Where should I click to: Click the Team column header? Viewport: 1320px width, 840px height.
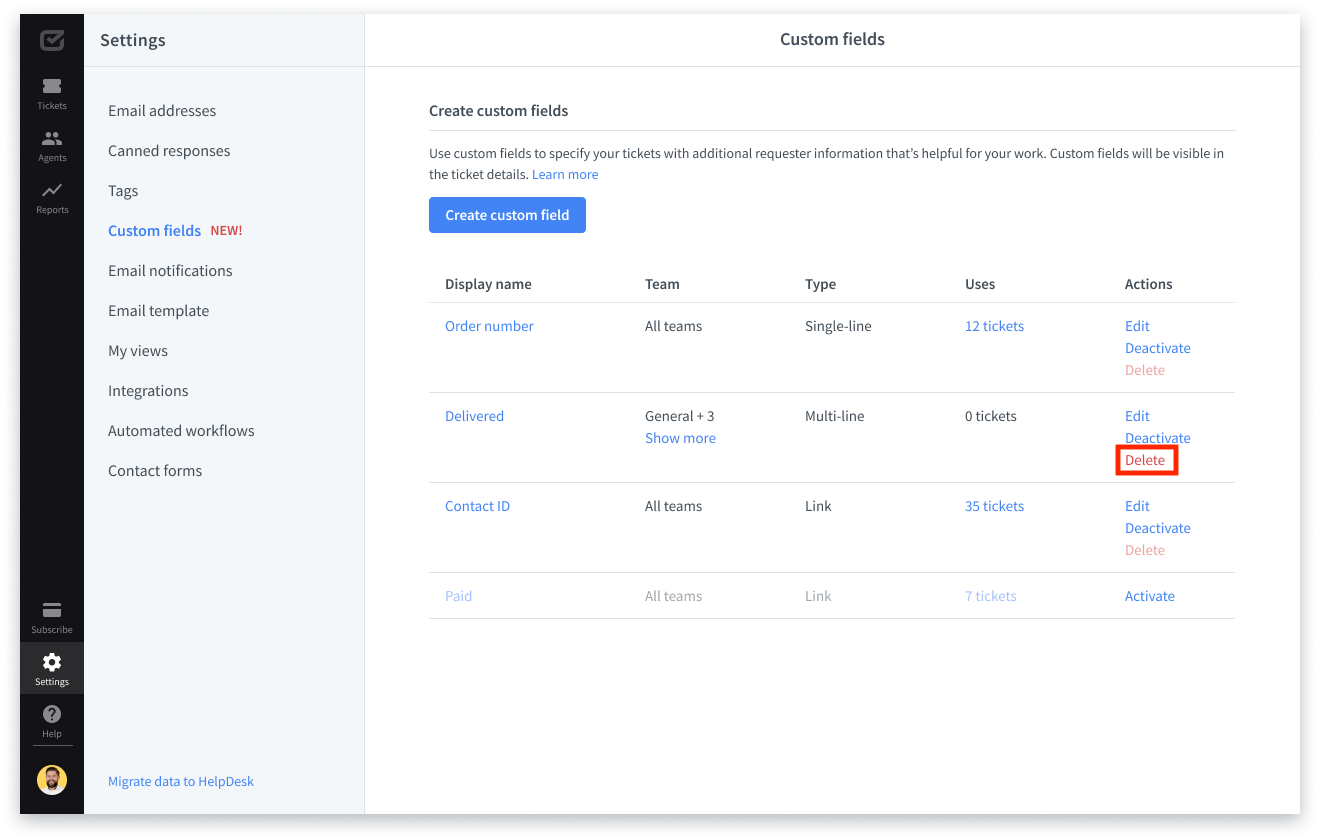click(x=662, y=284)
